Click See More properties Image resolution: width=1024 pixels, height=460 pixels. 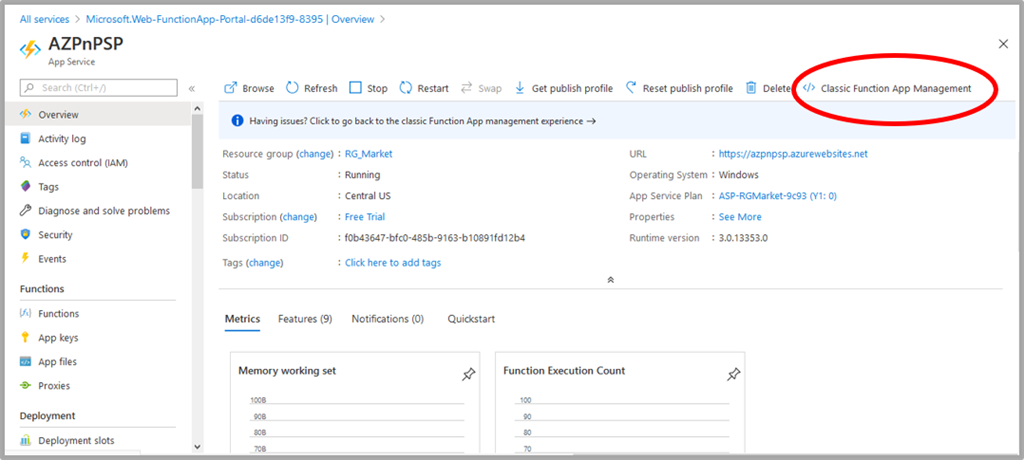pyautogui.click(x=740, y=217)
